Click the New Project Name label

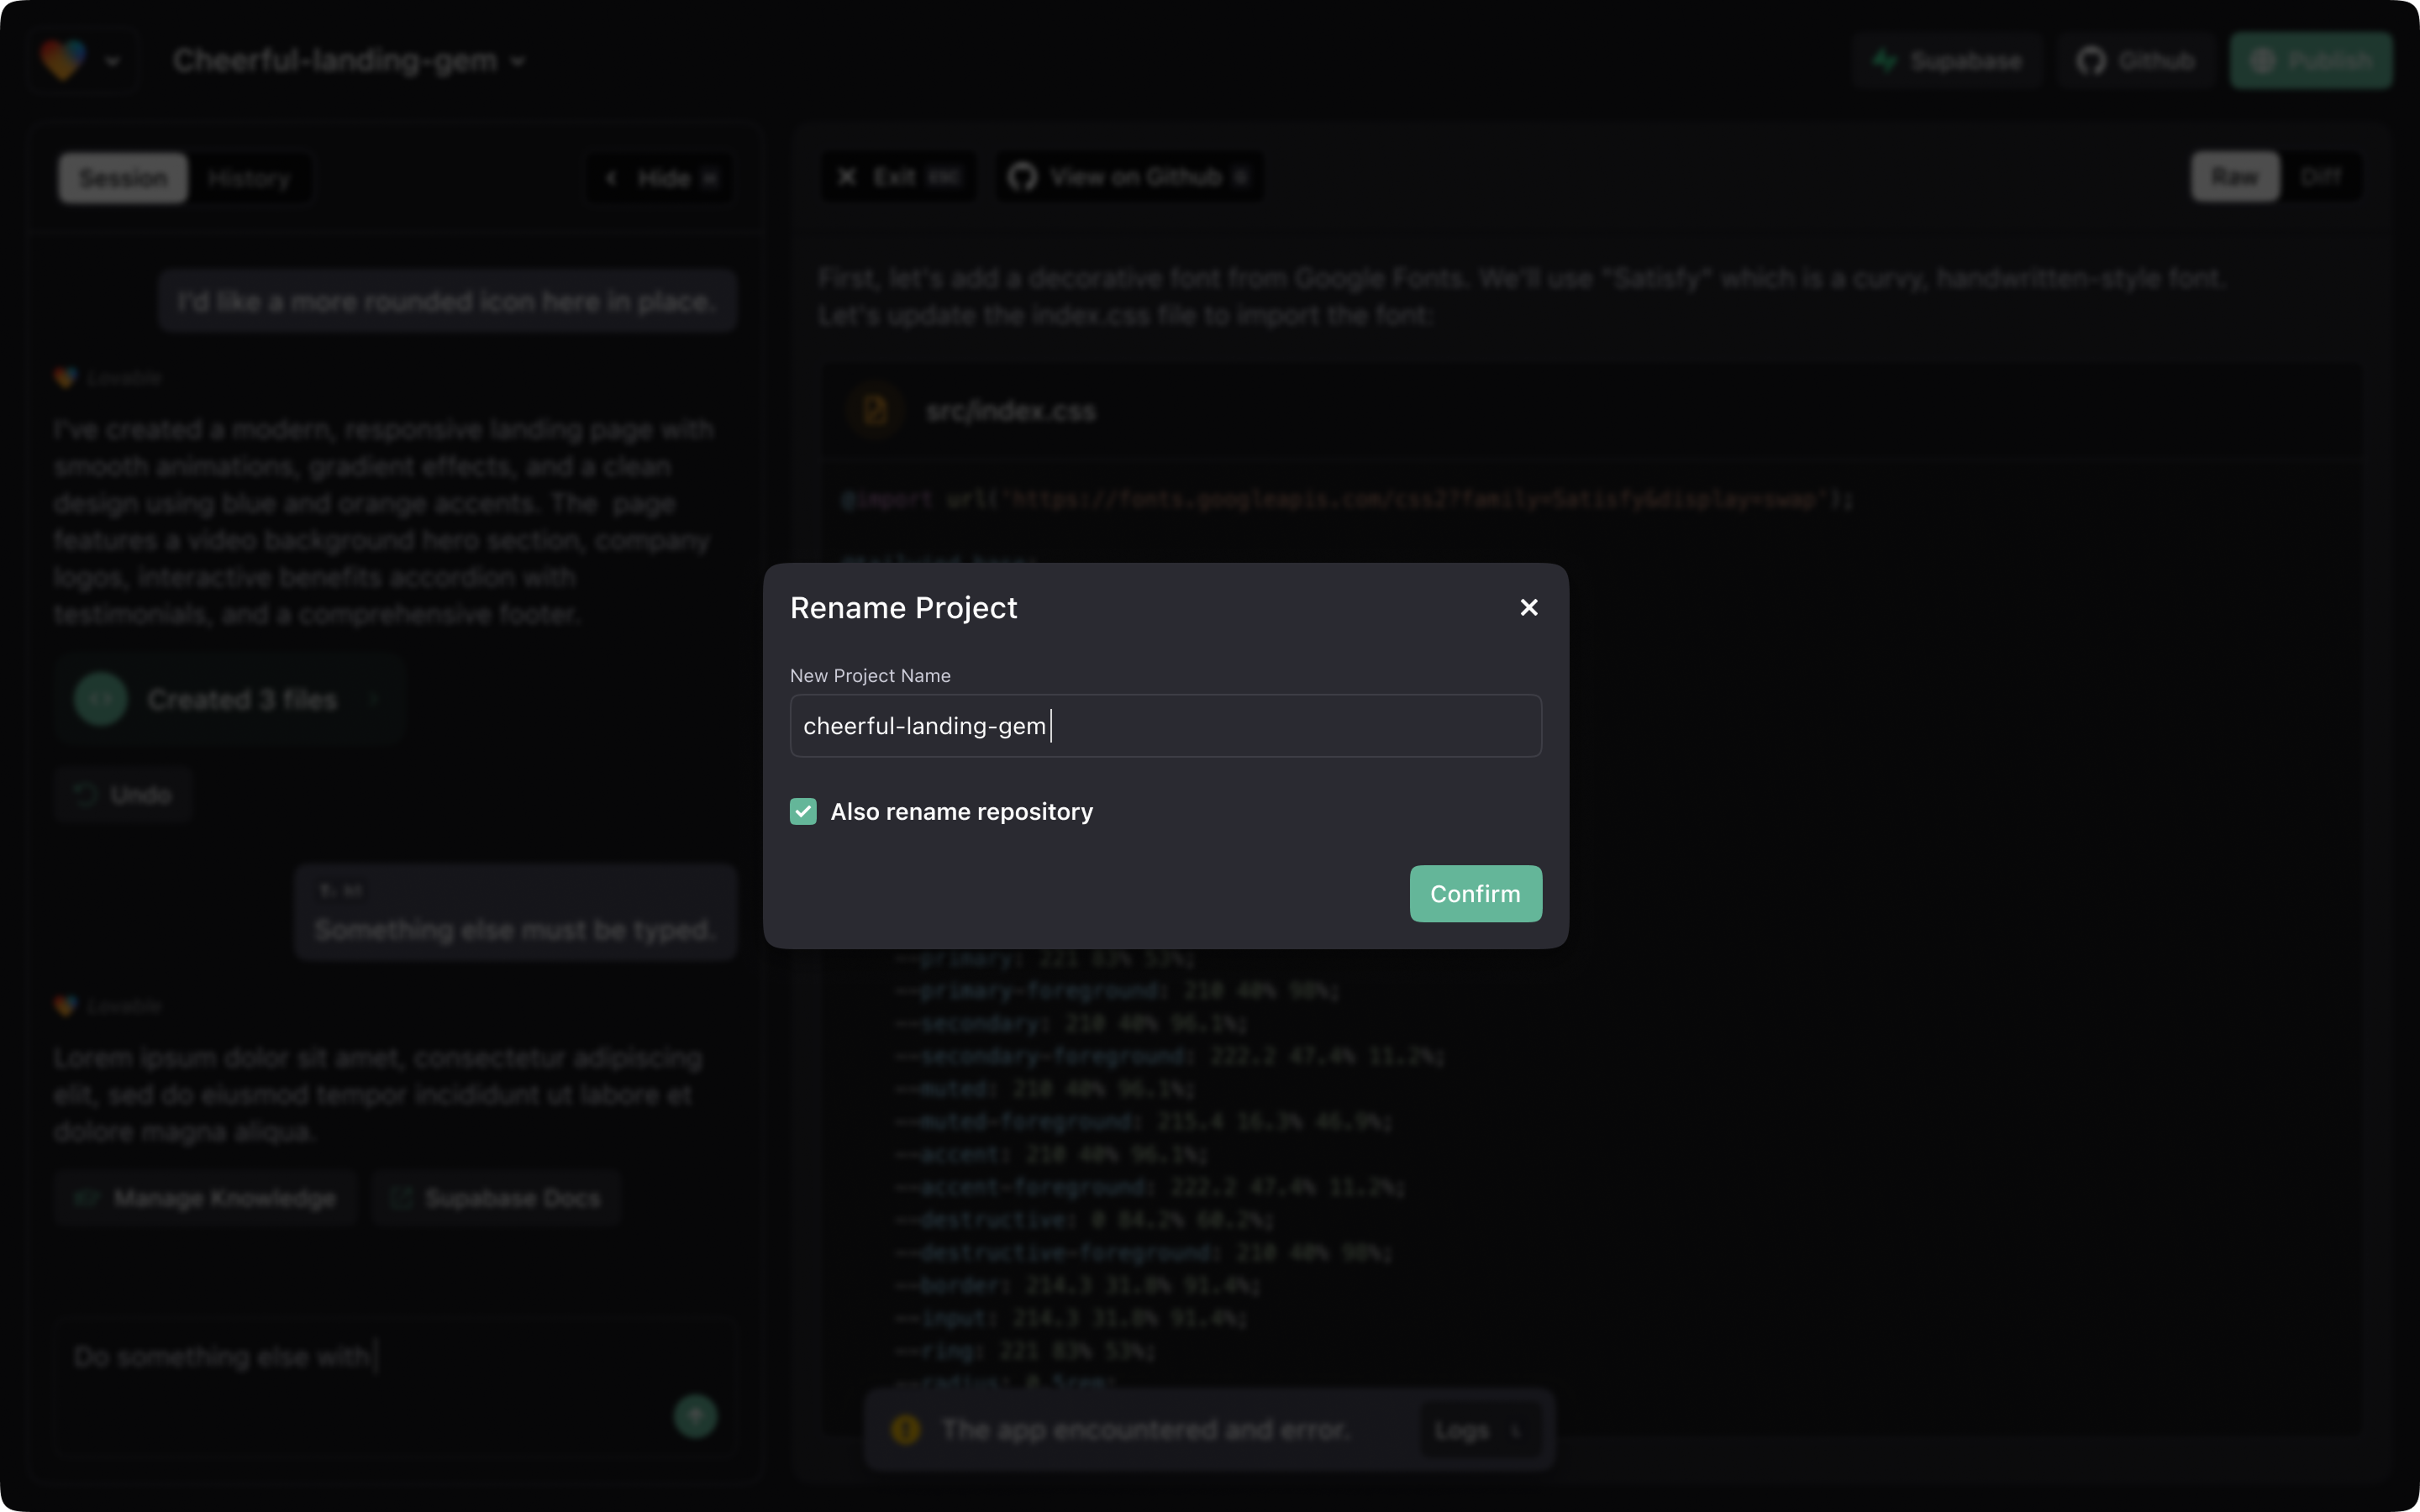(x=870, y=676)
